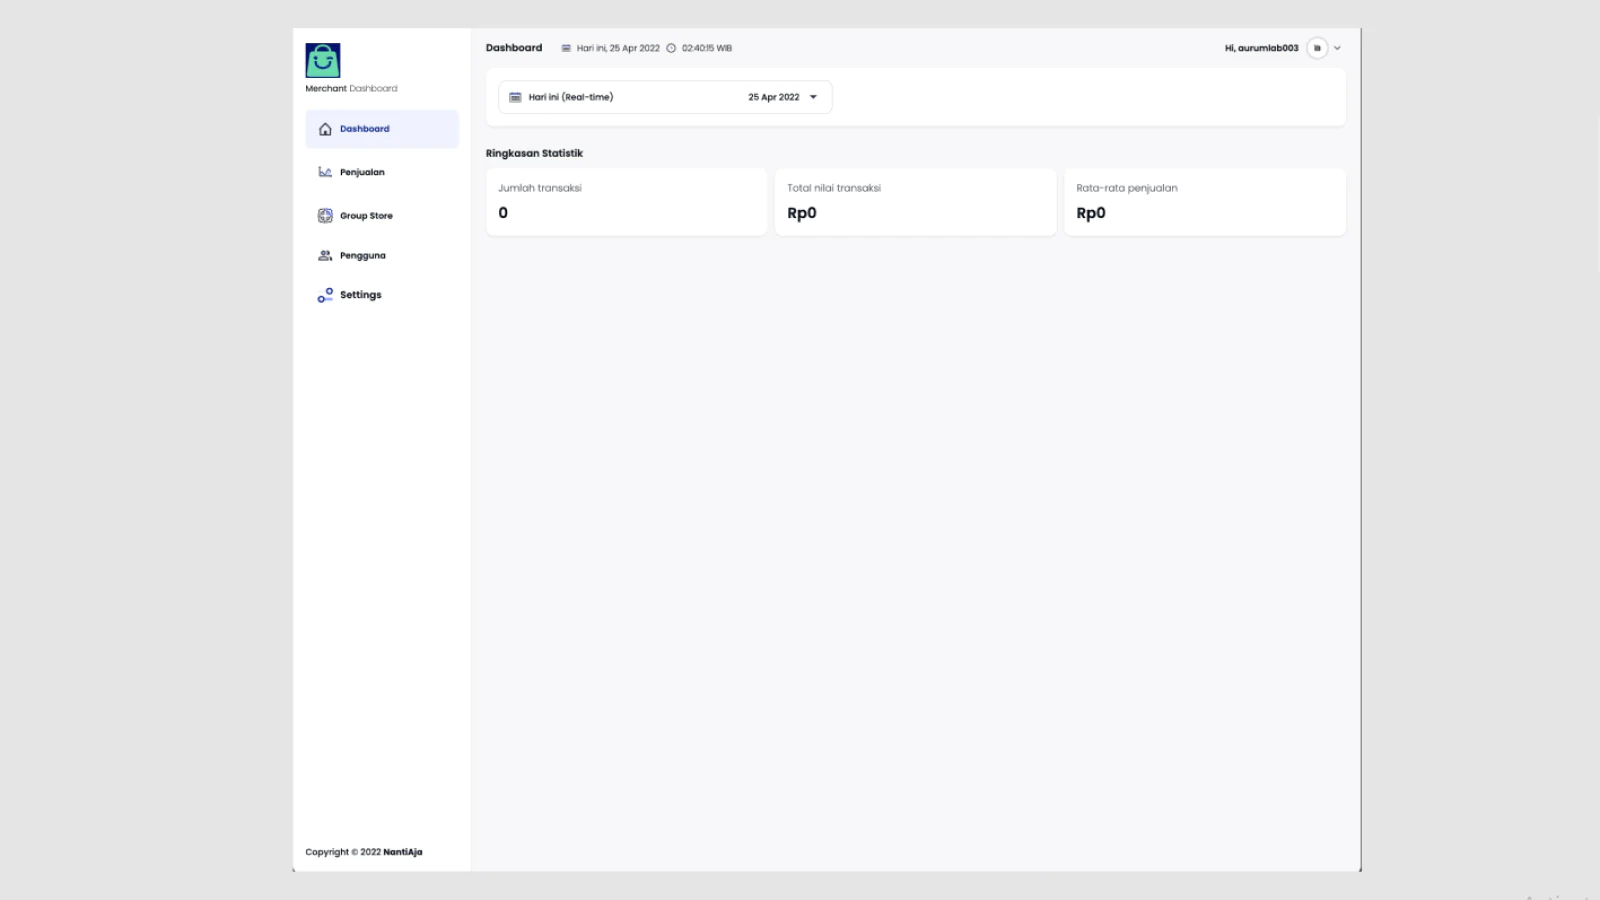Open the 25 Apr 2022 dropdown arrow
The height and width of the screenshot is (900, 1600).
[x=813, y=97]
